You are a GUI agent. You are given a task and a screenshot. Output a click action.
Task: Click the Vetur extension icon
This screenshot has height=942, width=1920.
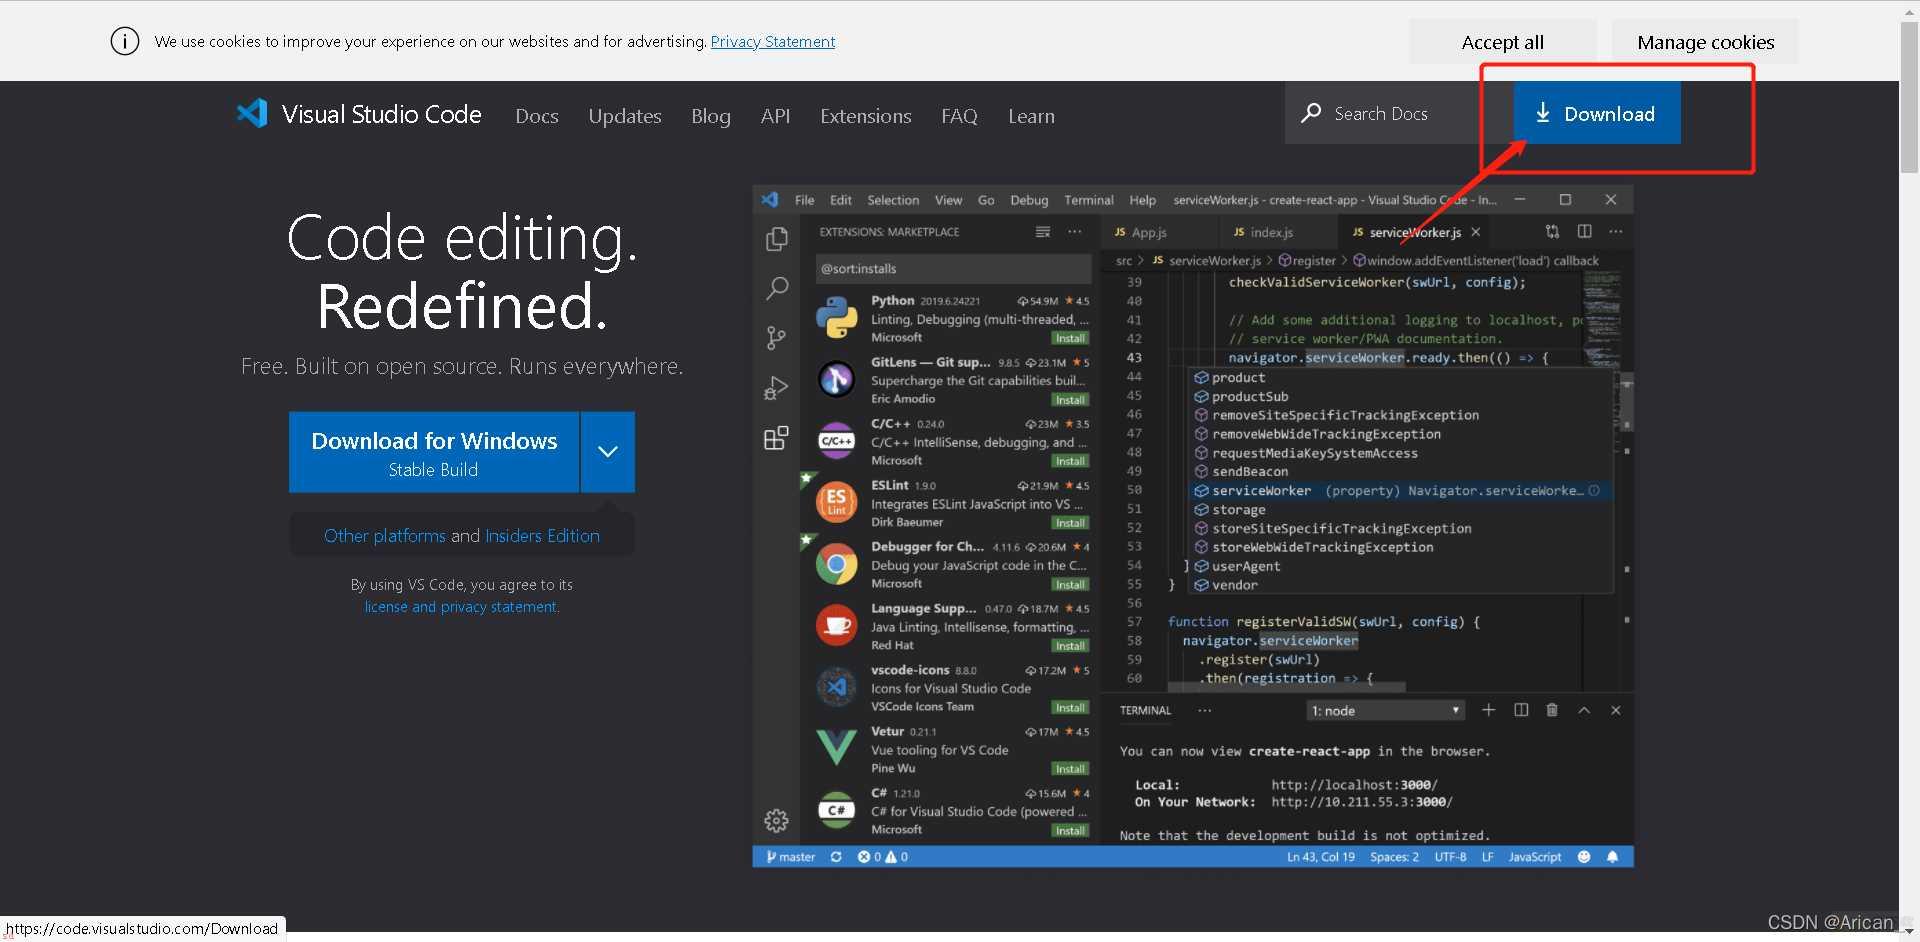(x=836, y=747)
